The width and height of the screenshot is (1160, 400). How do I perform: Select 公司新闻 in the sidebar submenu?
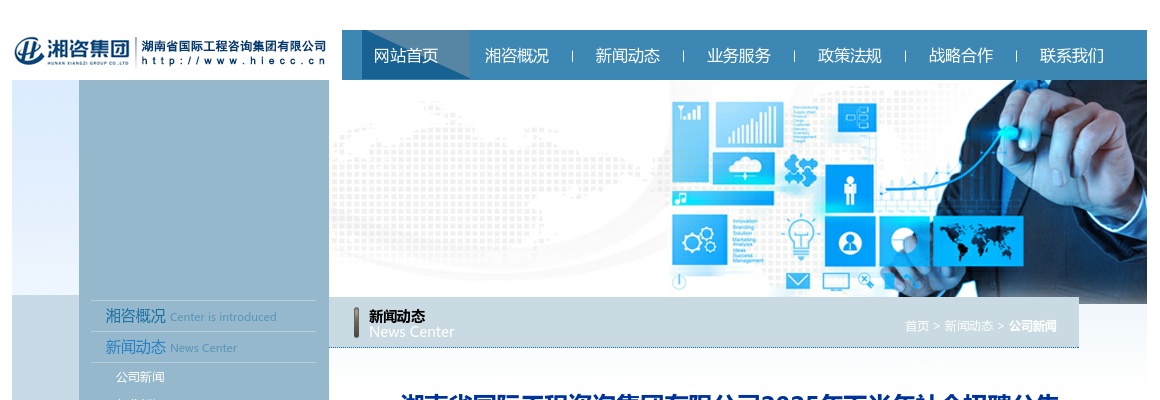point(140,377)
